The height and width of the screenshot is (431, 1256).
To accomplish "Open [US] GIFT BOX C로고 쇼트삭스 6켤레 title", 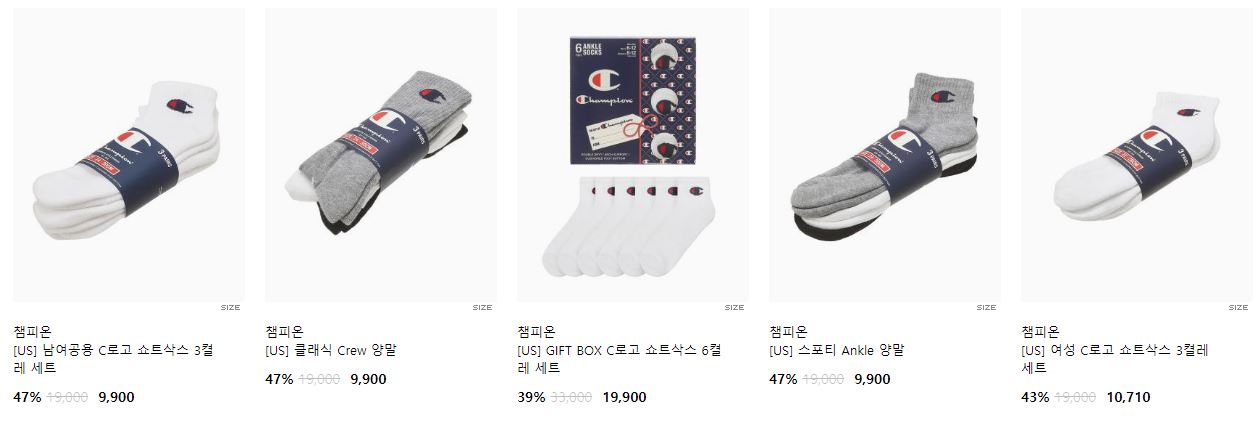I will [619, 359].
